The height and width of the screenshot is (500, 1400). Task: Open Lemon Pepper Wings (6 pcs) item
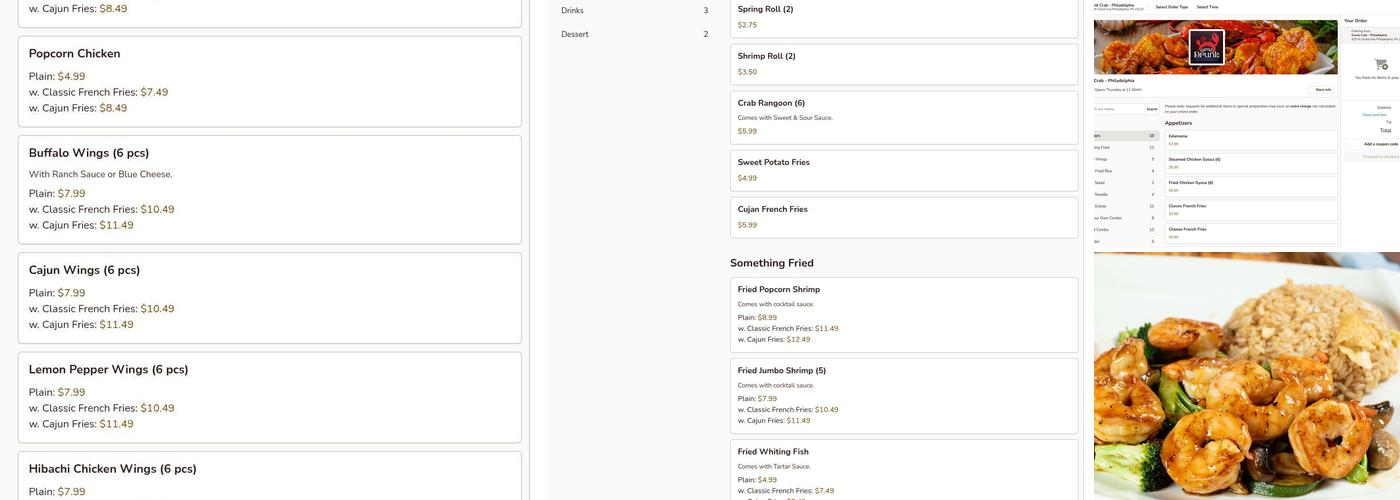pos(269,396)
